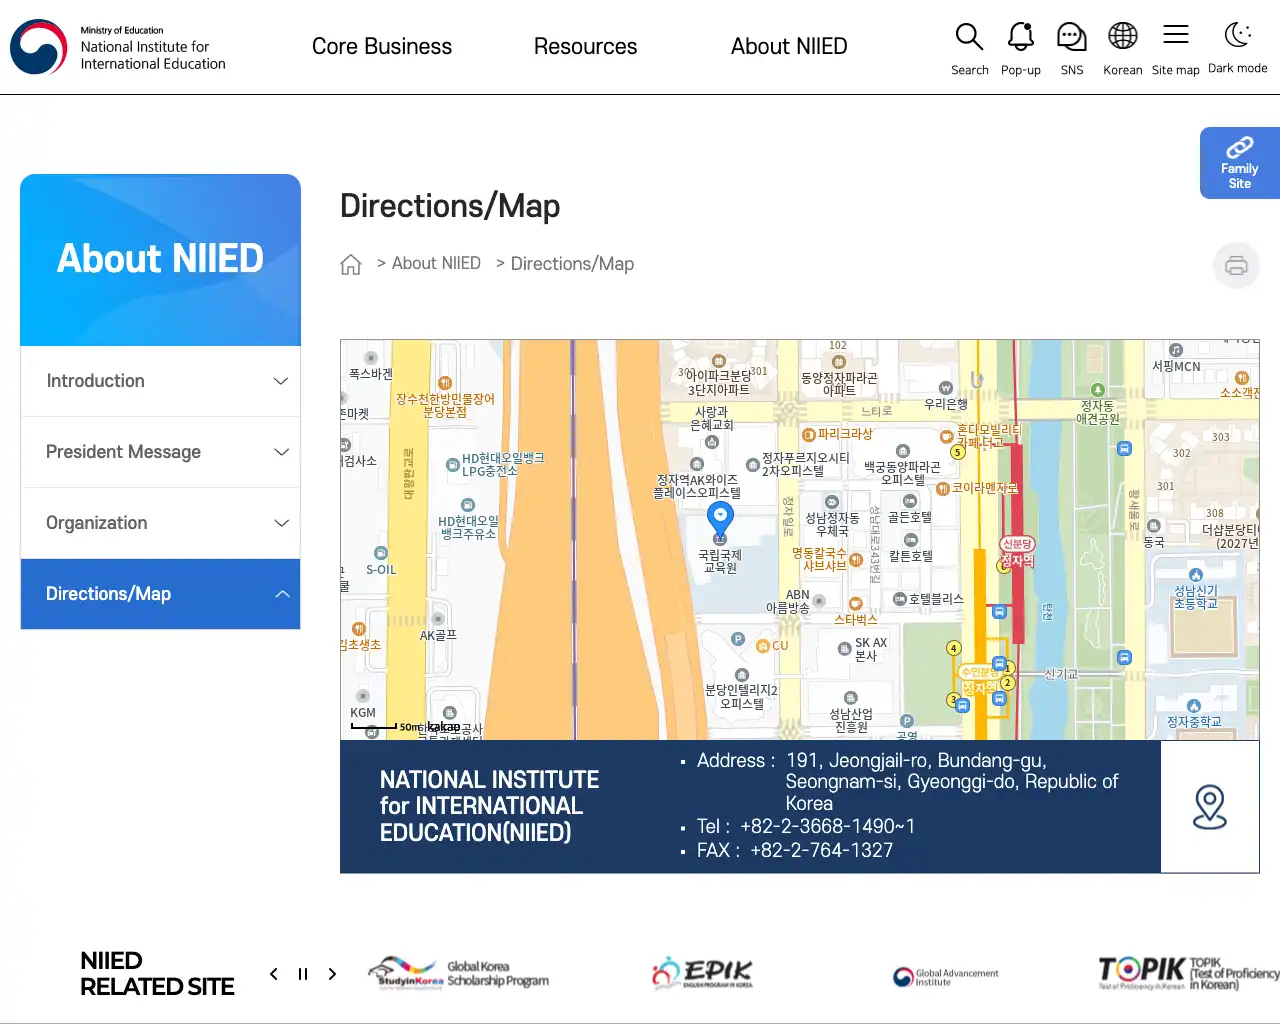
Task: Open the Family Site link button
Action: (x=1240, y=163)
